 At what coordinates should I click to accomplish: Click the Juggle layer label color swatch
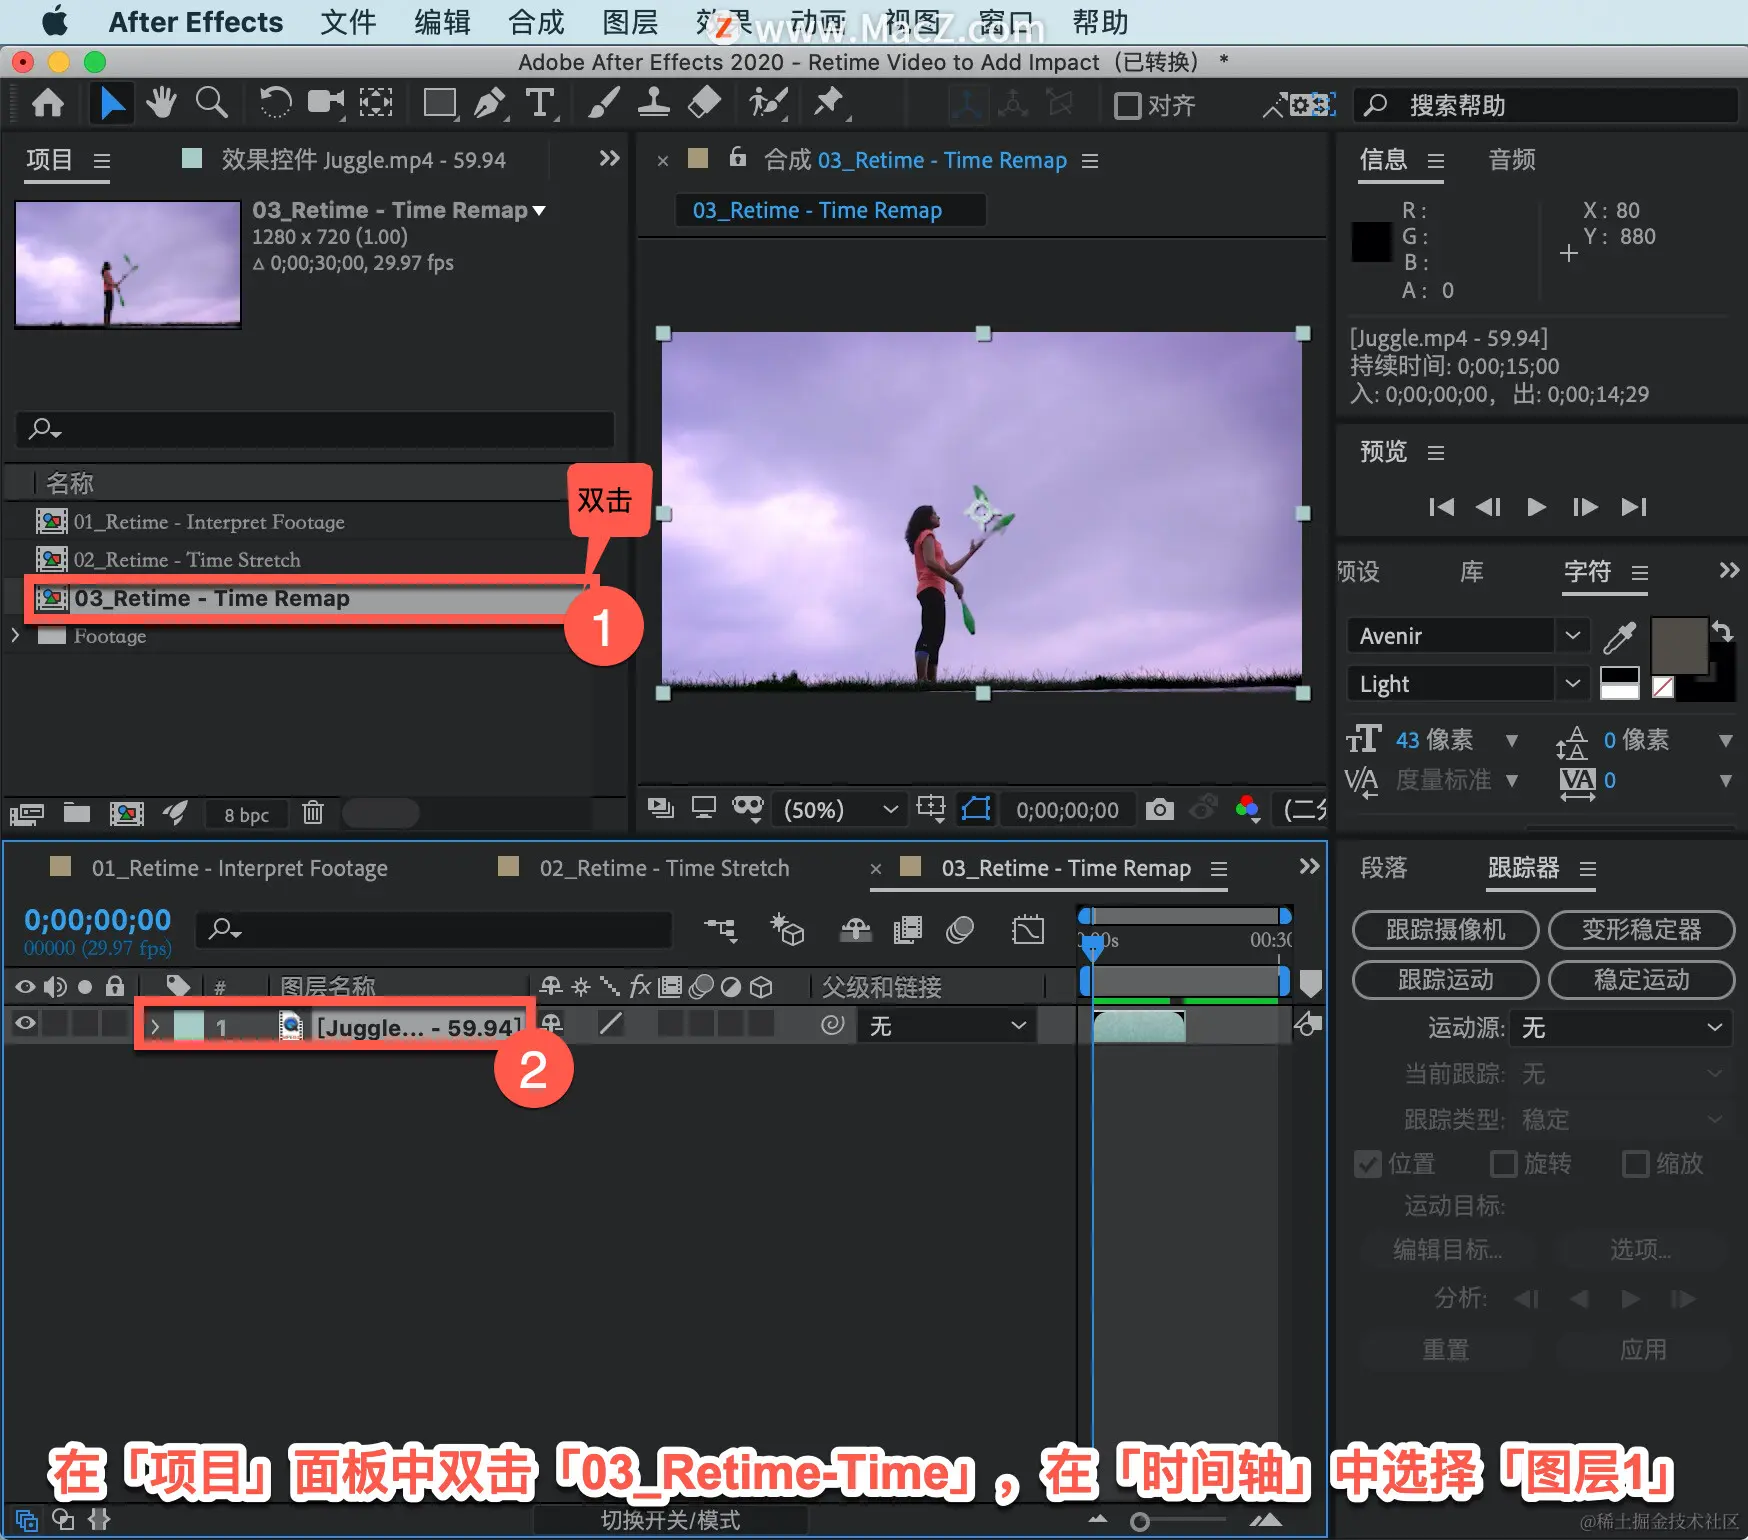coord(189,1026)
